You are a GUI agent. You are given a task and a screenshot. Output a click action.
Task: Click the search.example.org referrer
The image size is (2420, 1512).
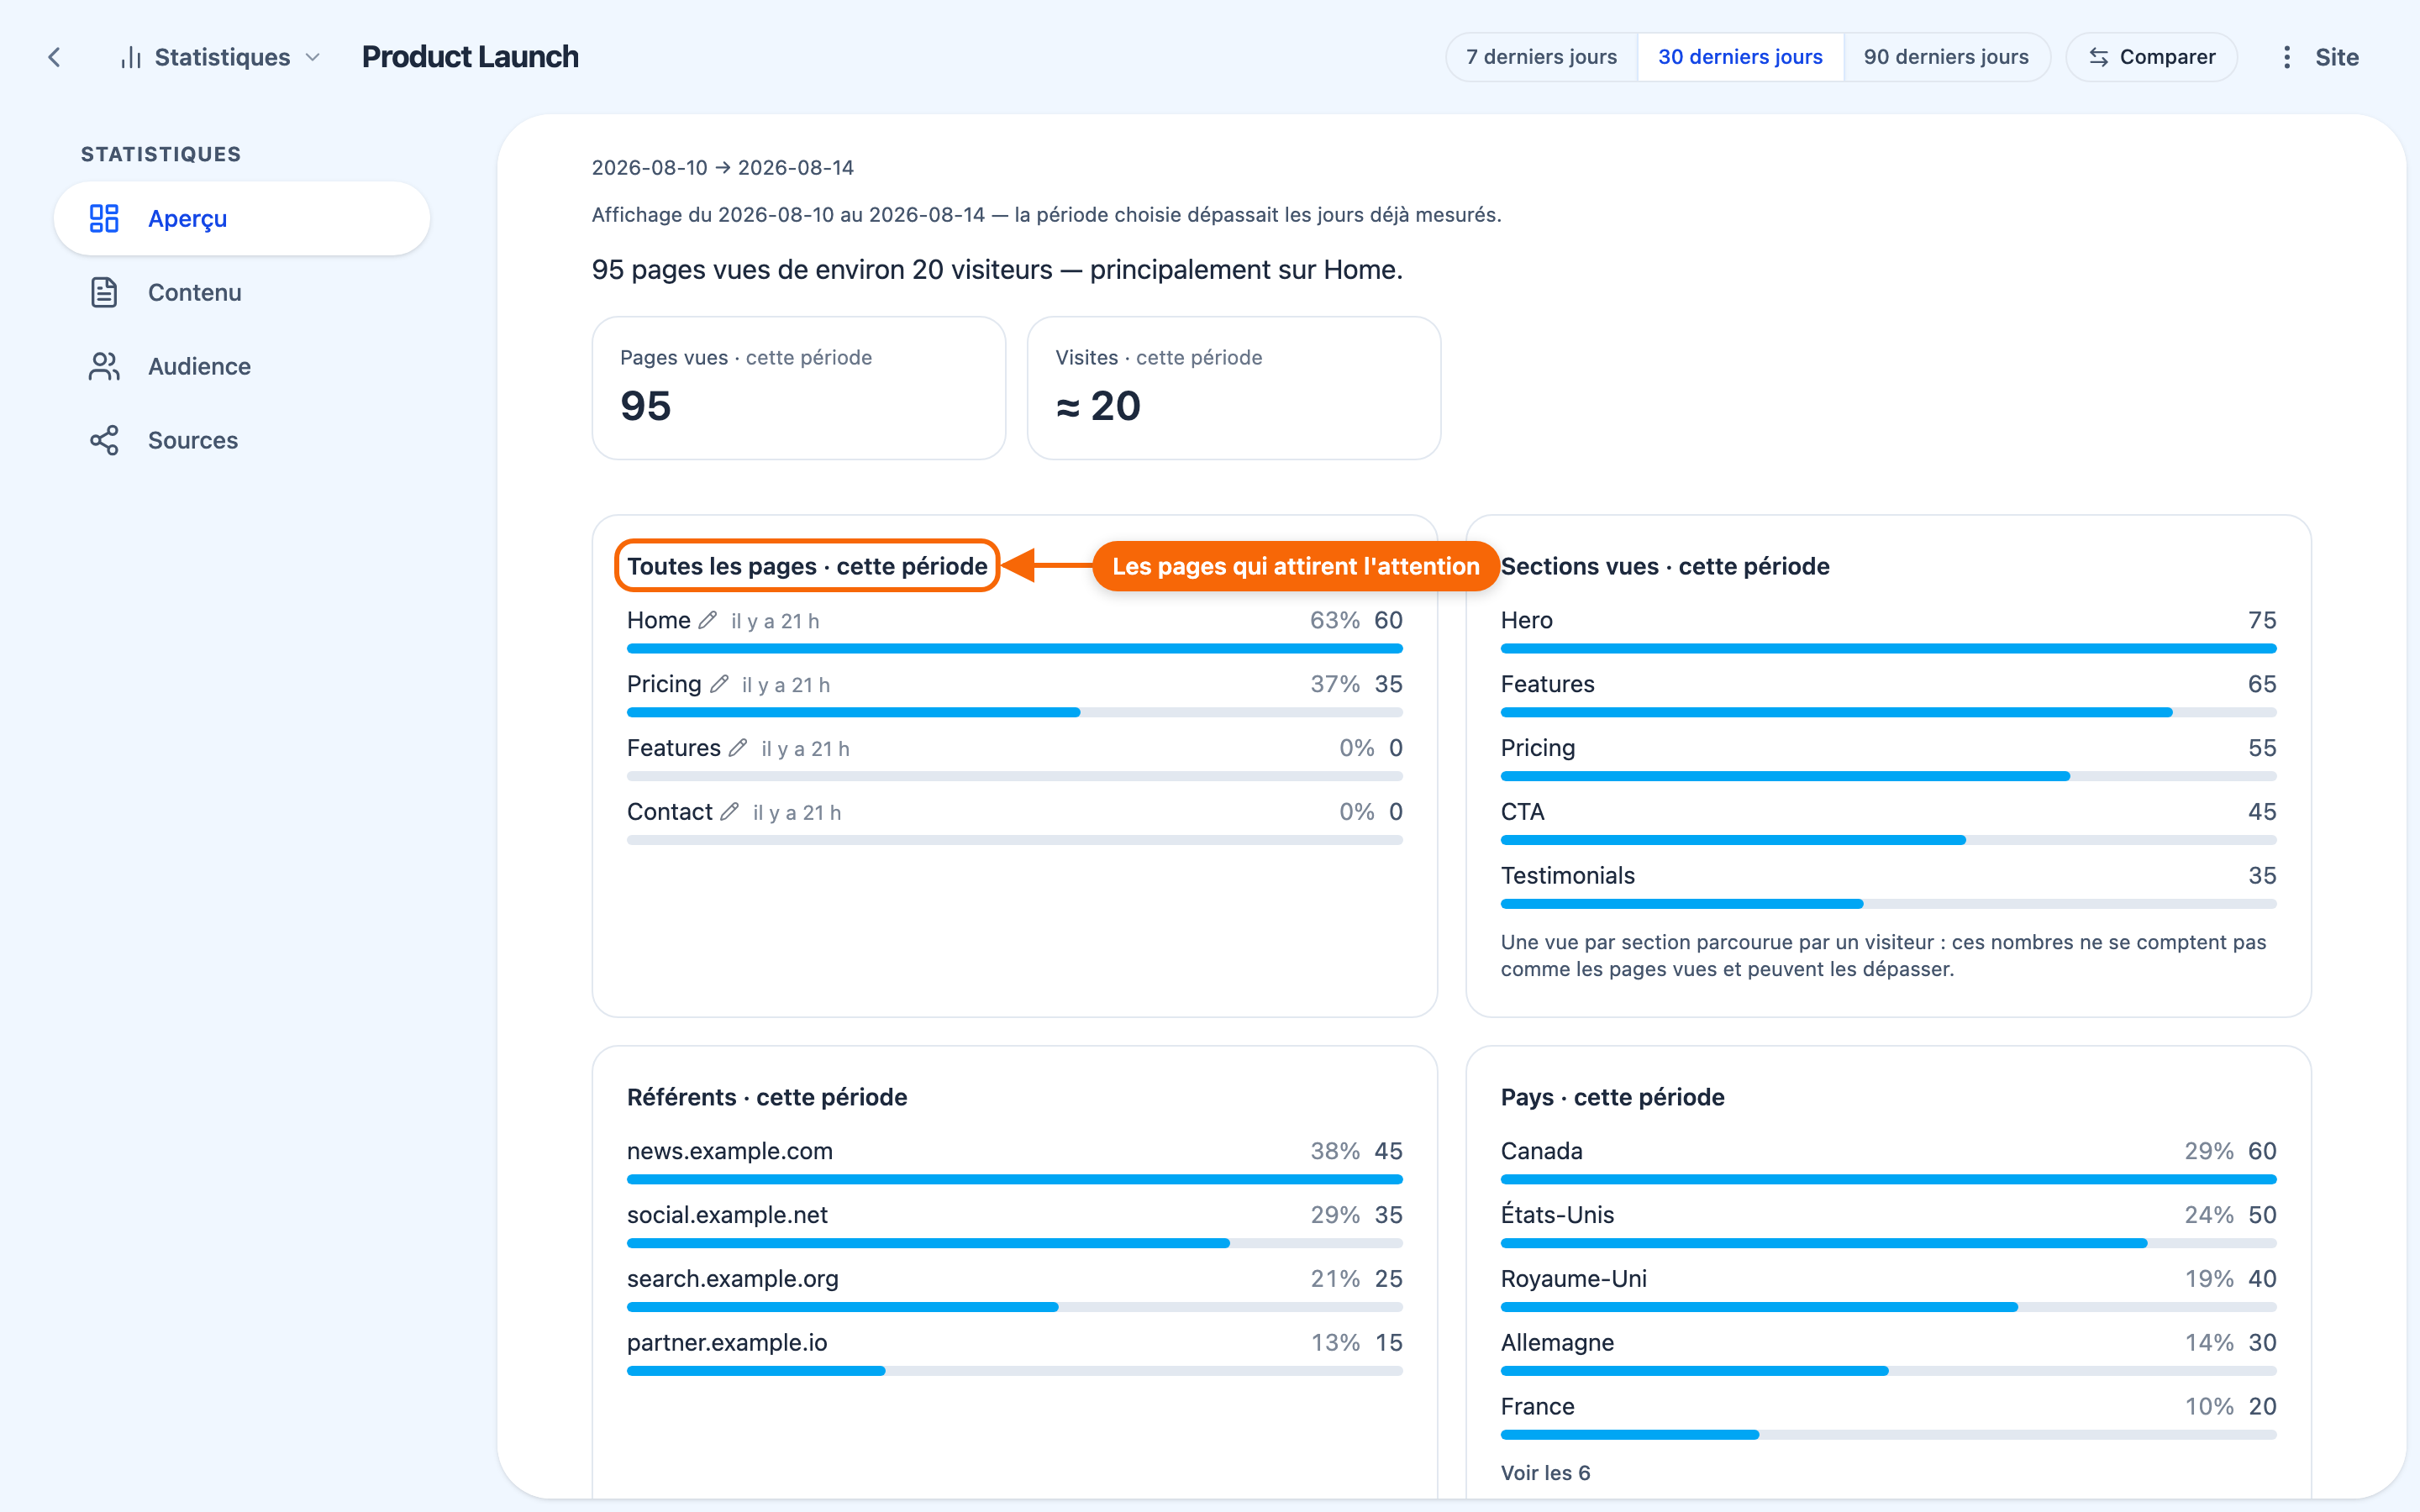(732, 1278)
